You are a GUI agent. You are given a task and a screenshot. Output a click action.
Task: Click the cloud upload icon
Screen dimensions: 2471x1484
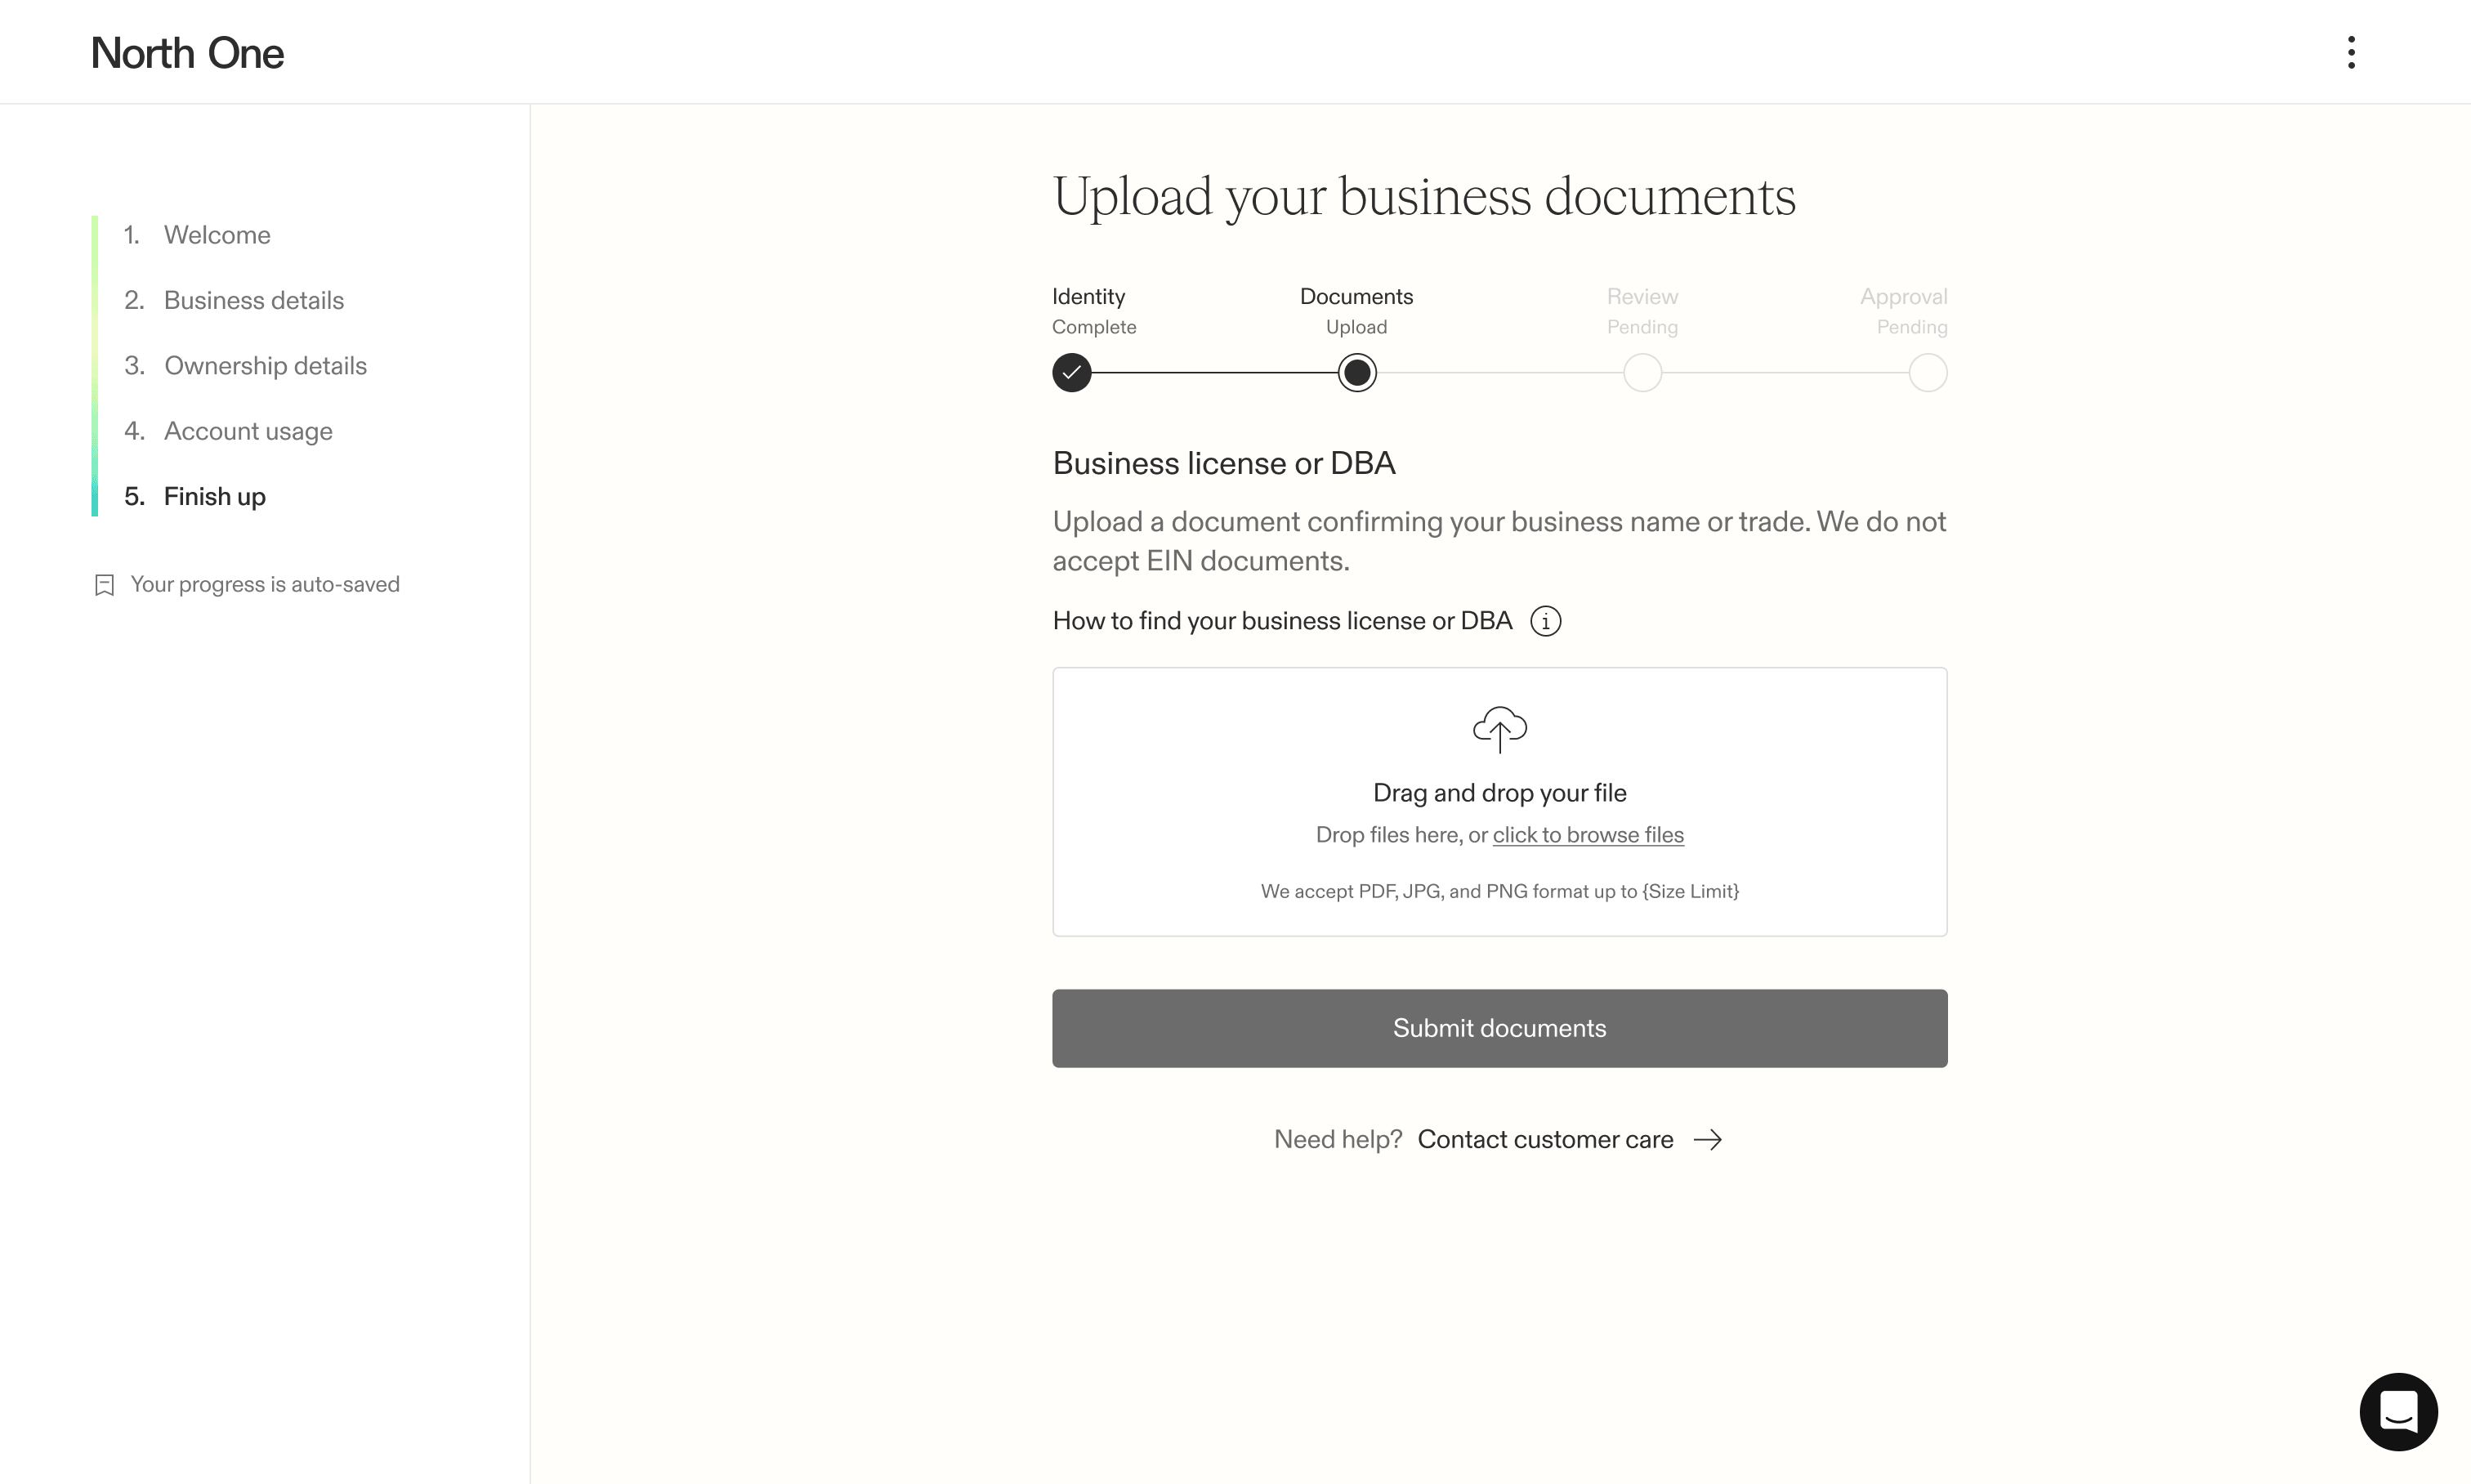[1499, 729]
